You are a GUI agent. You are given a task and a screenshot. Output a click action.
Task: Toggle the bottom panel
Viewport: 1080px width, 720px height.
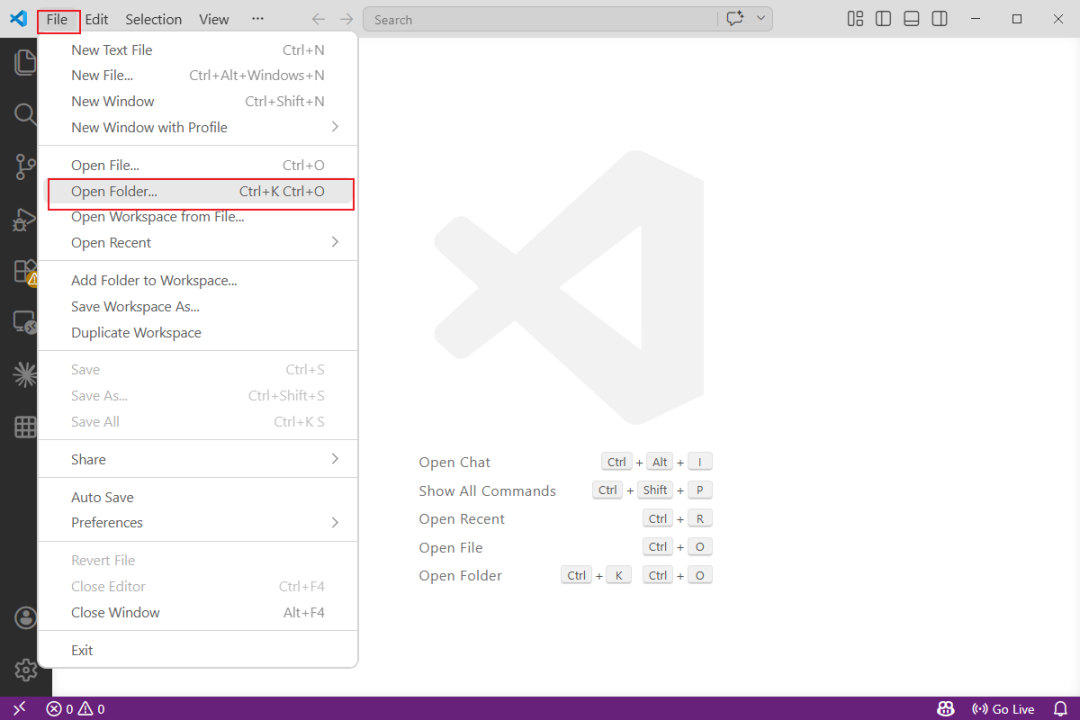911,19
